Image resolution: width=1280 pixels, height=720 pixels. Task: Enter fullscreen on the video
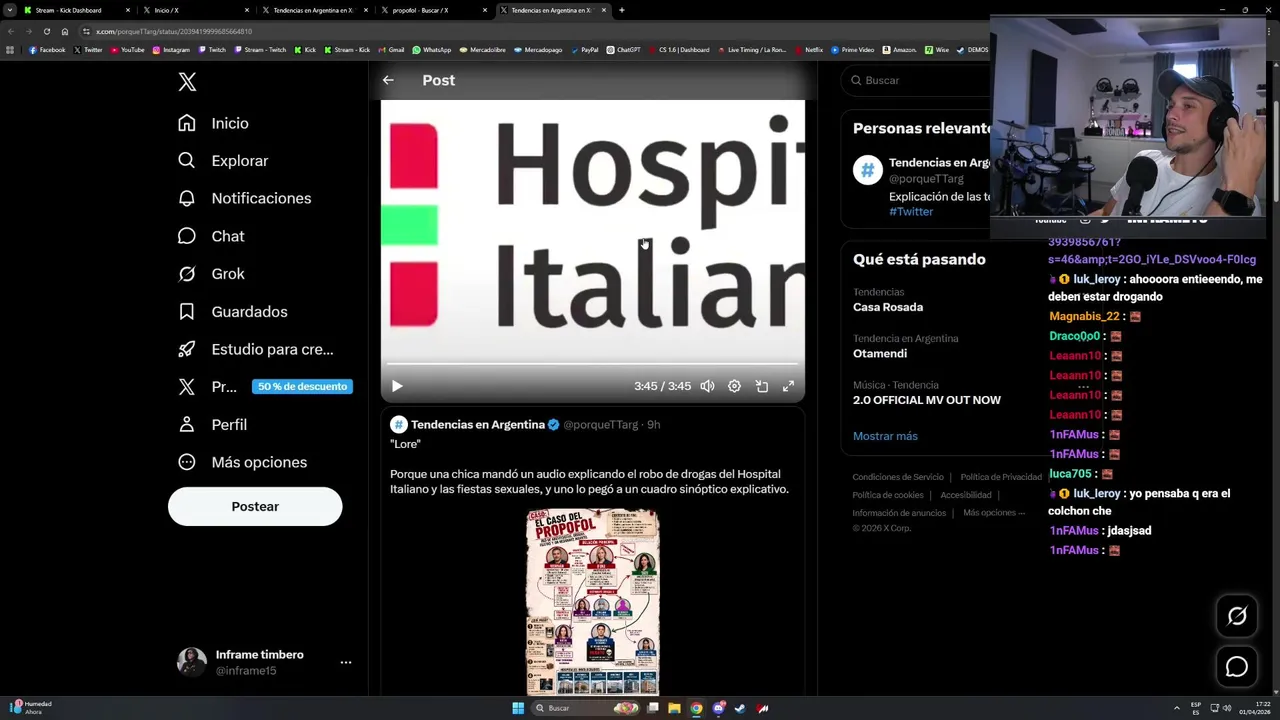pyautogui.click(x=788, y=386)
